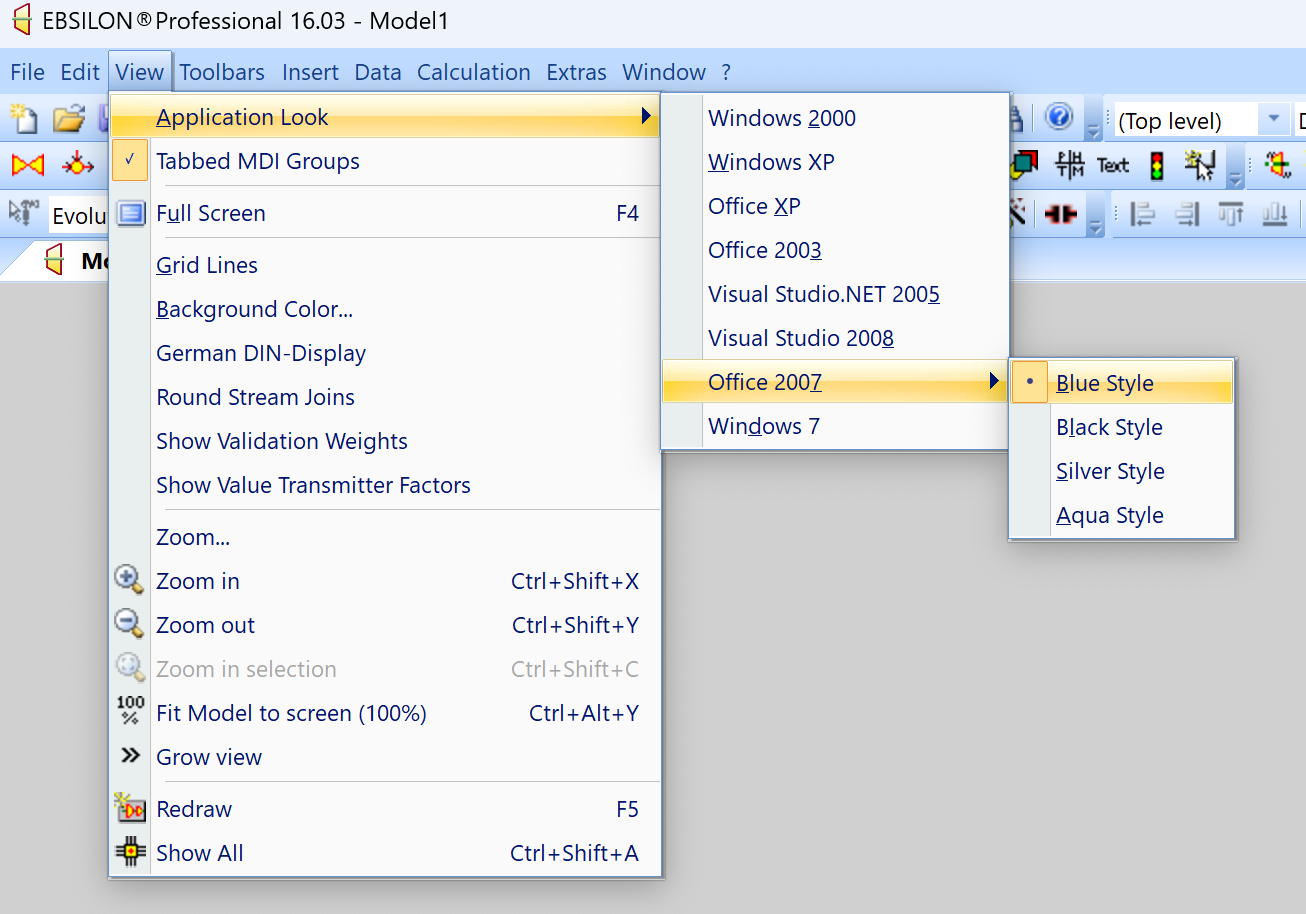Select Fit Model to screen (100%)
The width and height of the screenshot is (1306, 914).
click(385, 713)
